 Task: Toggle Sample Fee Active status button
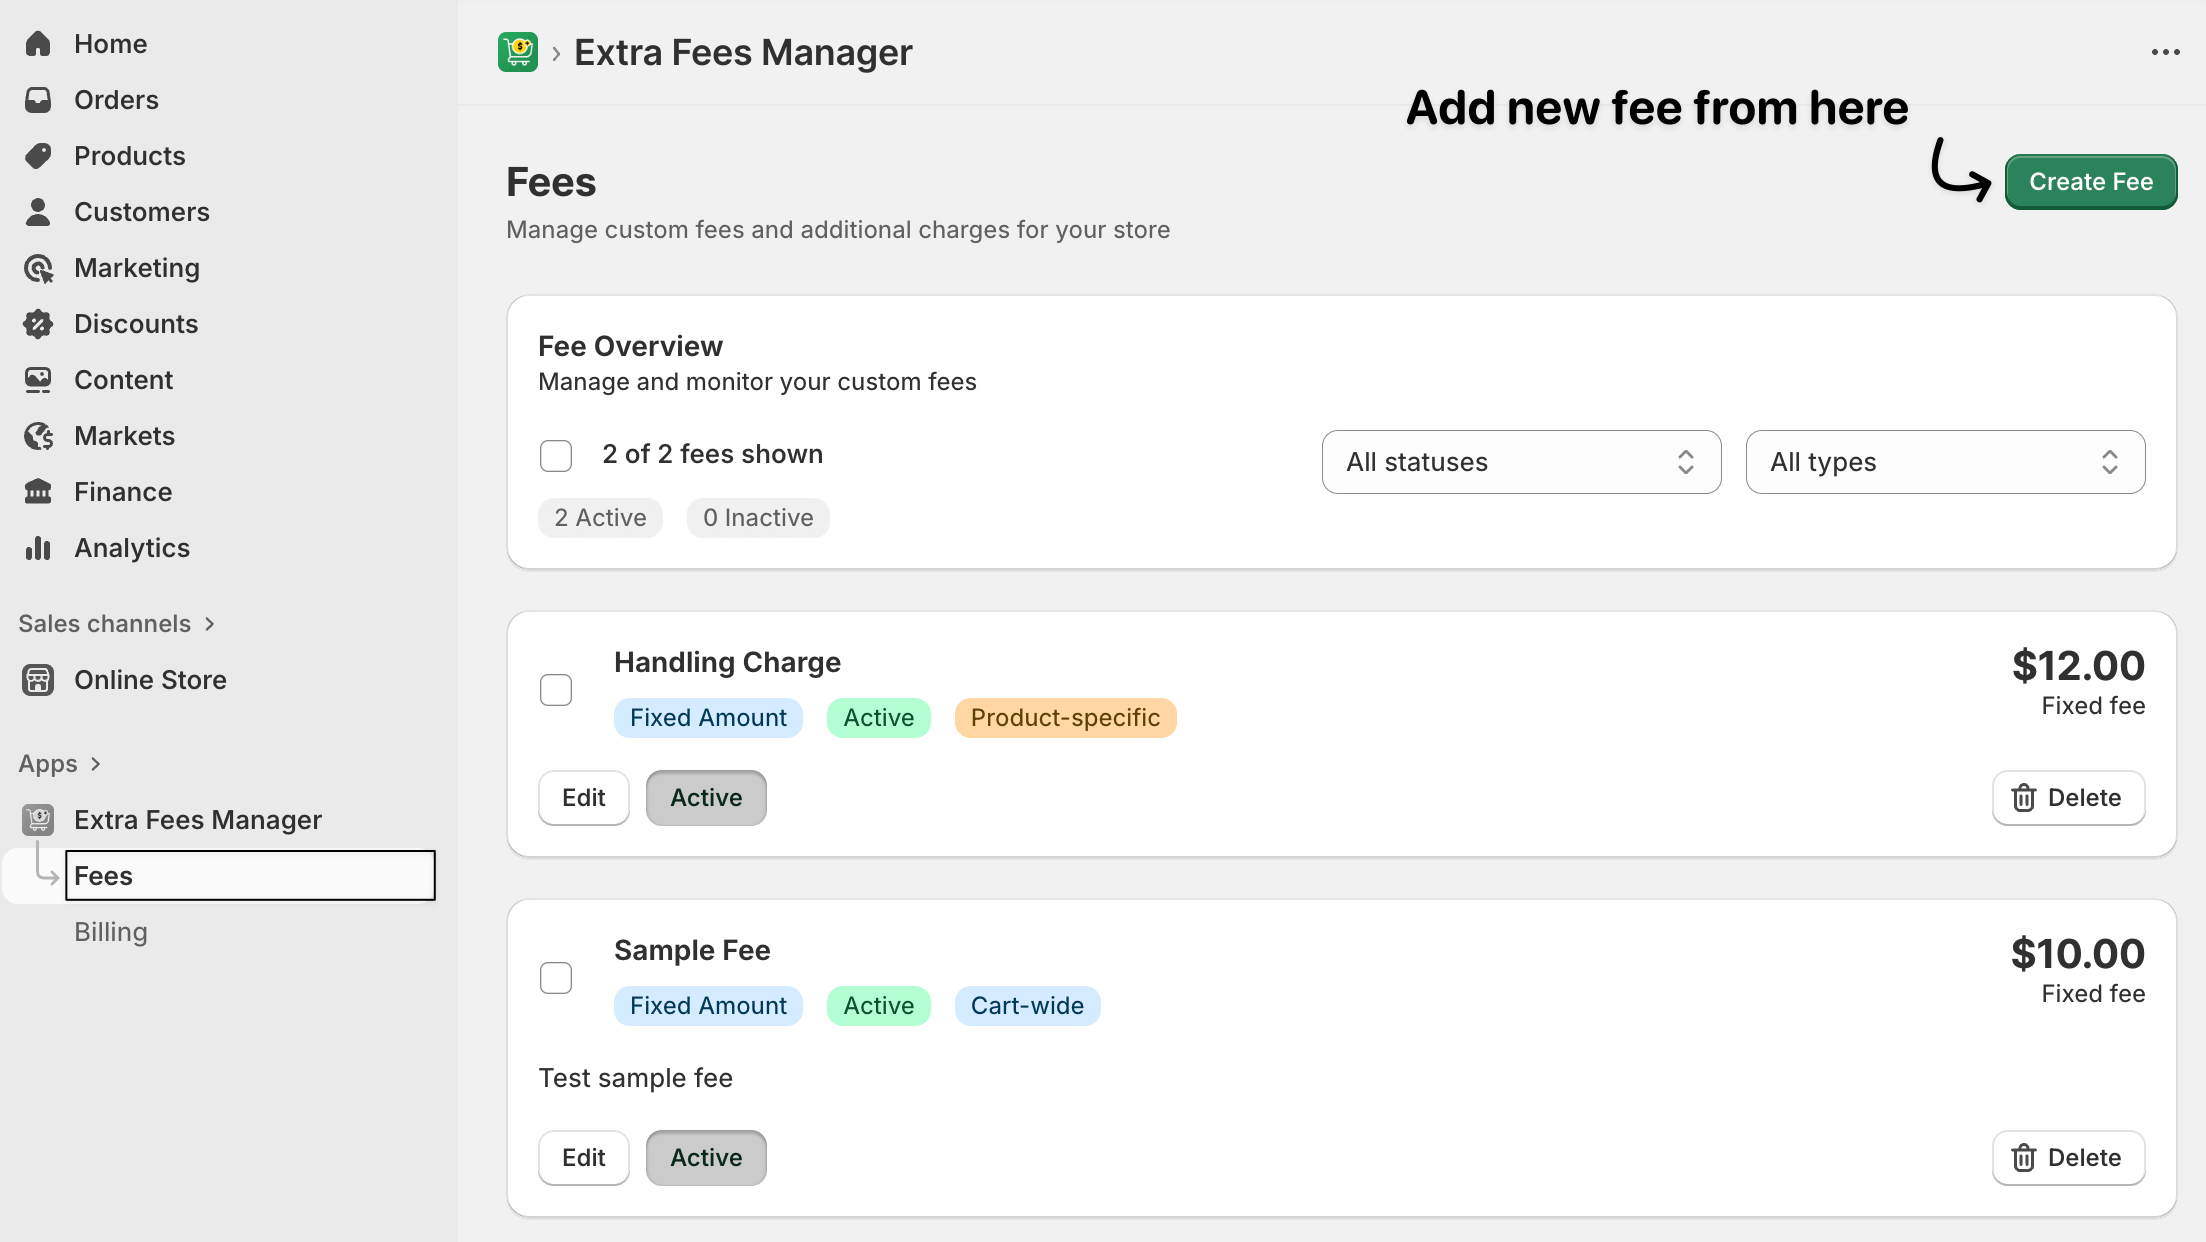click(x=706, y=1158)
